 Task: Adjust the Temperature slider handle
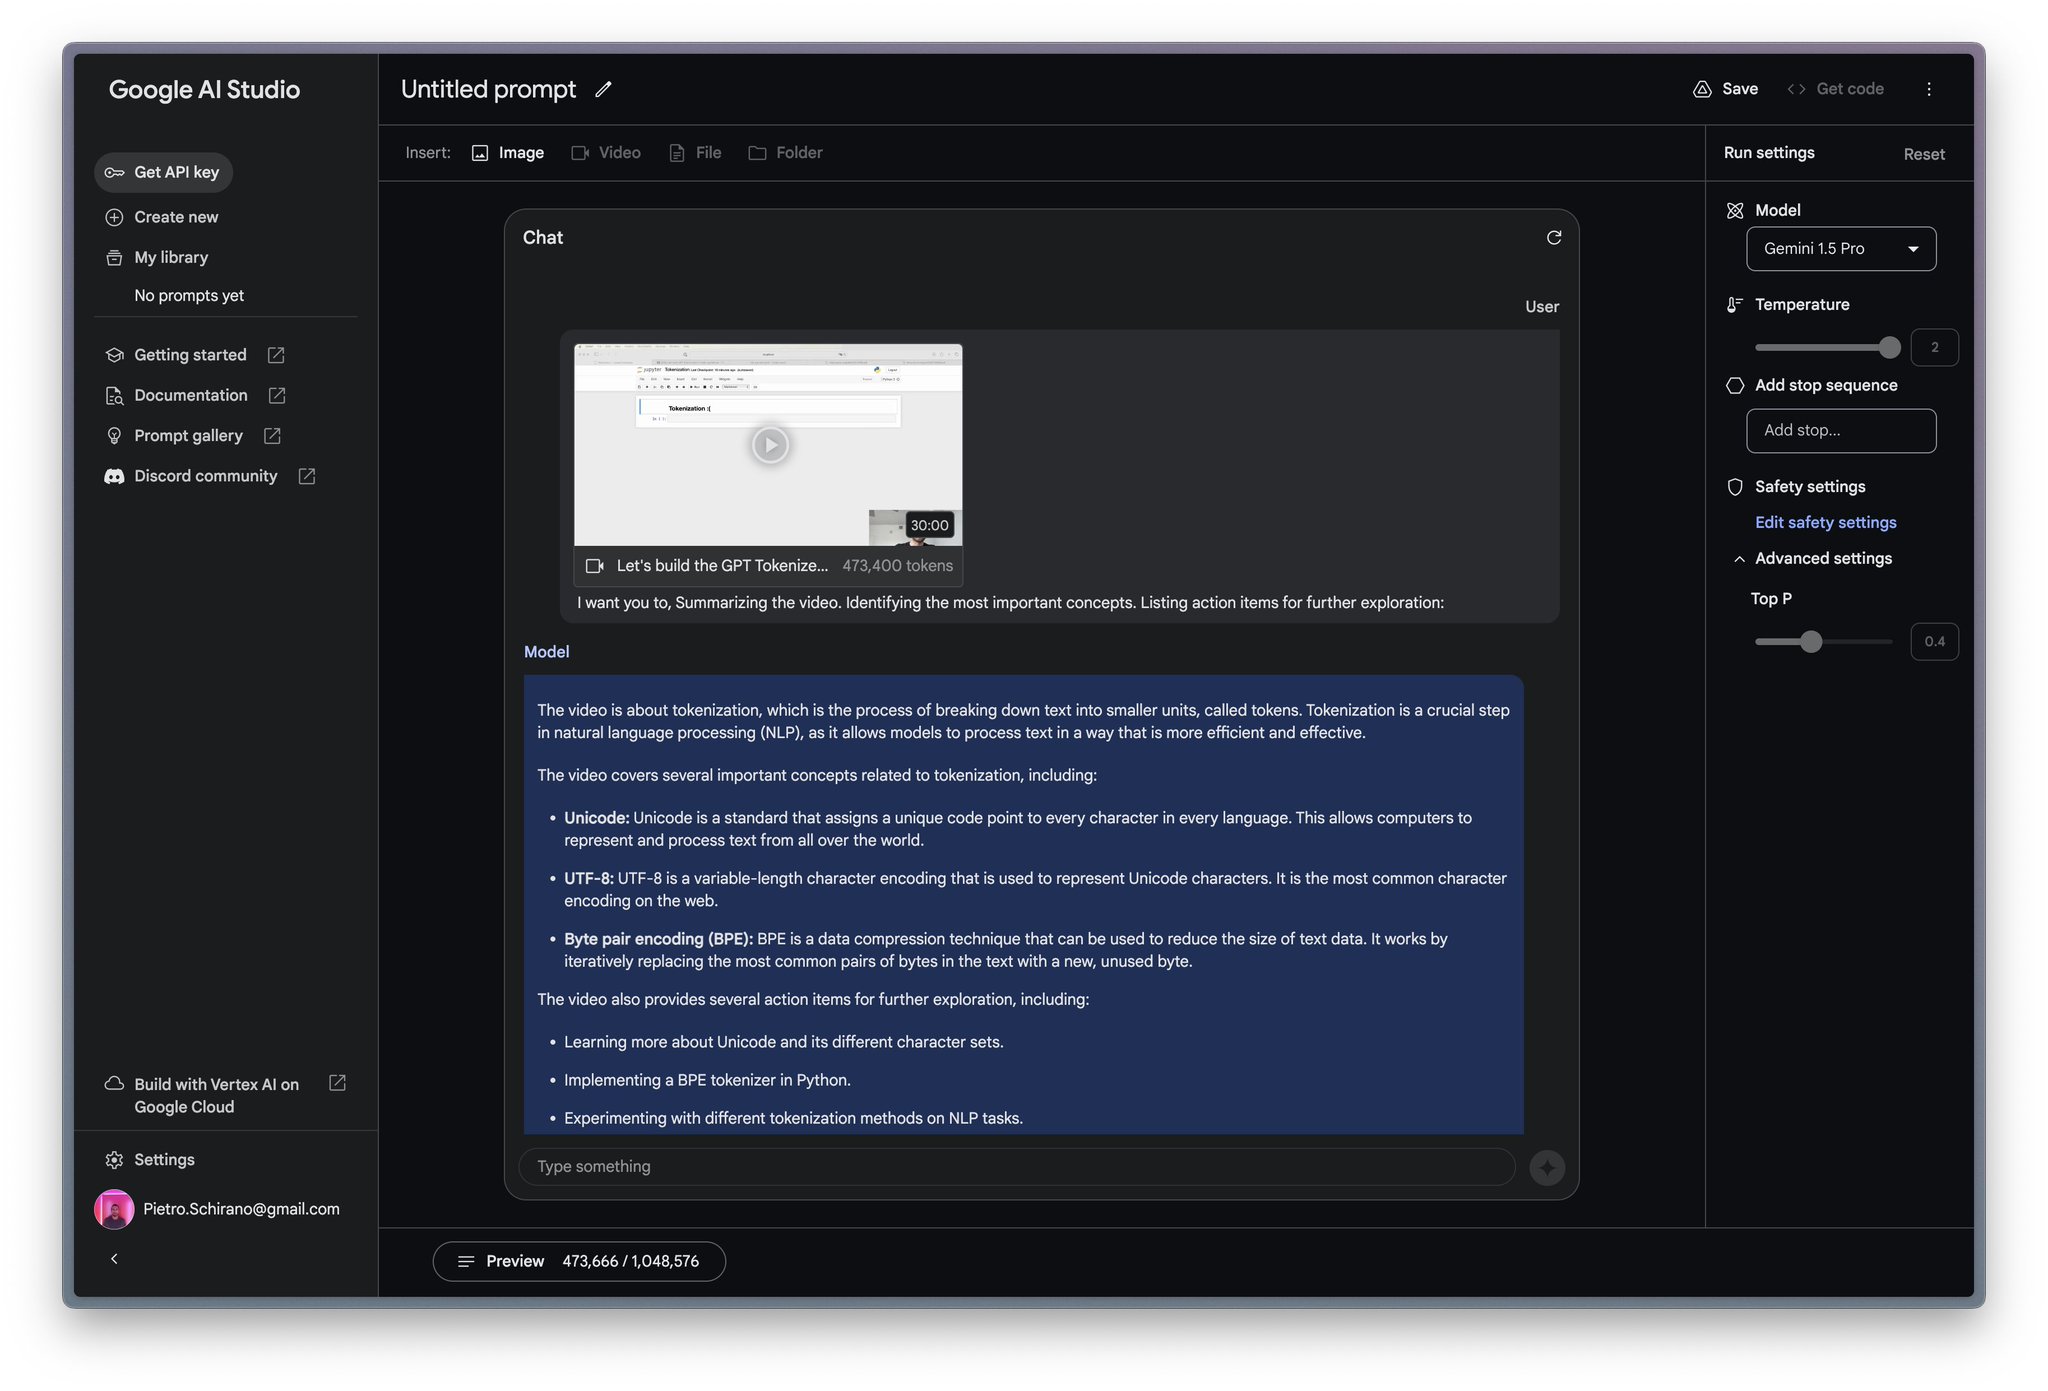click(1889, 347)
